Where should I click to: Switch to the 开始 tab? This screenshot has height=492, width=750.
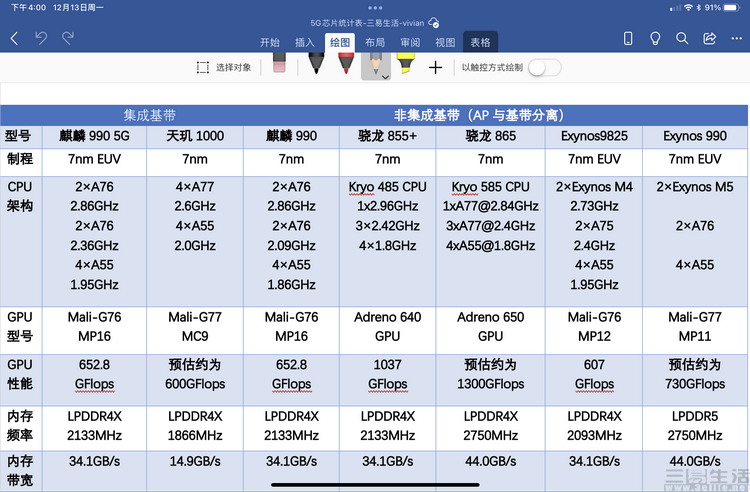click(x=270, y=43)
